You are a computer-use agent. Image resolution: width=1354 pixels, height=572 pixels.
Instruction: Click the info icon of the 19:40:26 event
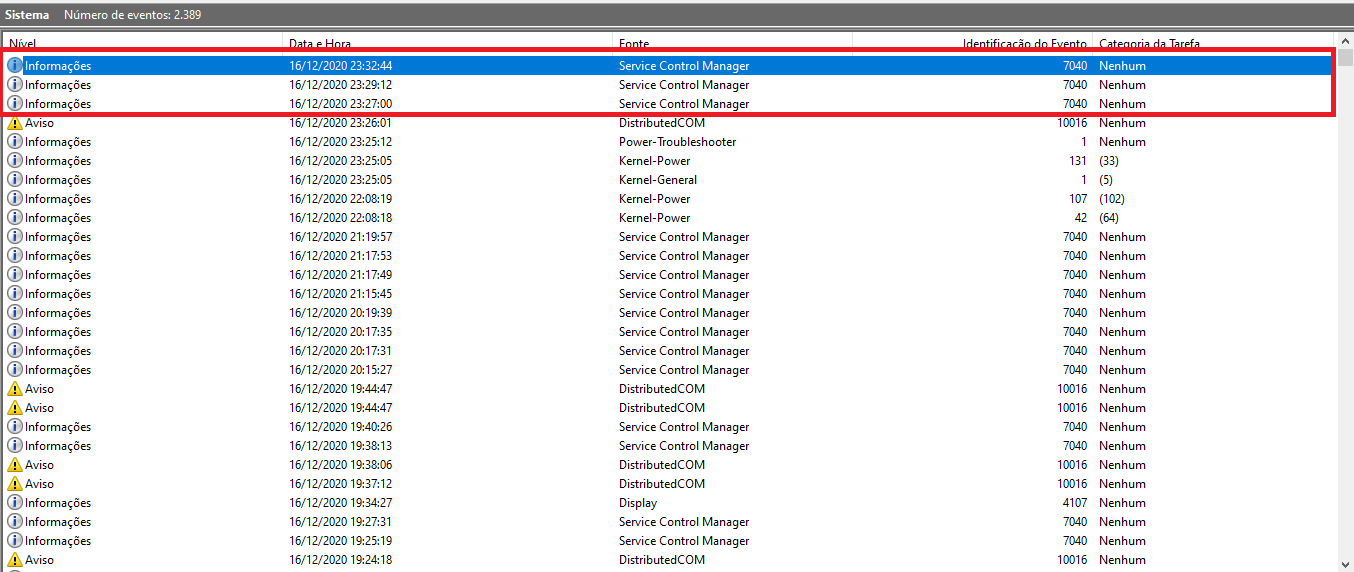(15, 427)
